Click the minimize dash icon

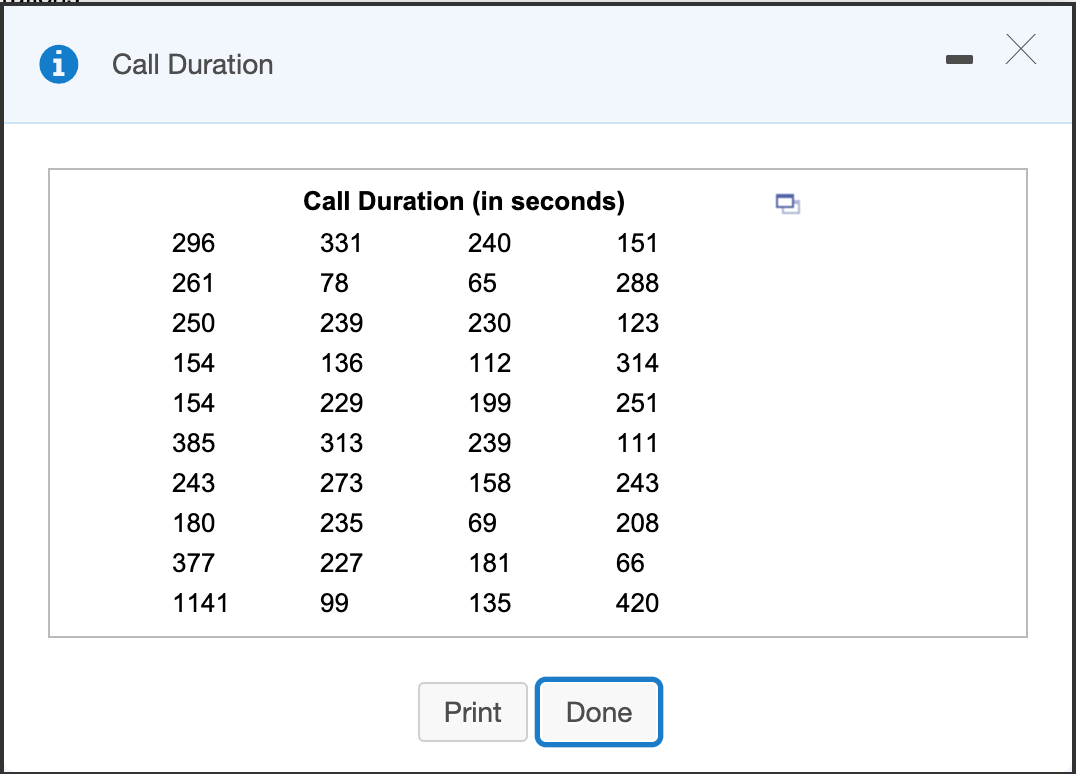[x=959, y=59]
